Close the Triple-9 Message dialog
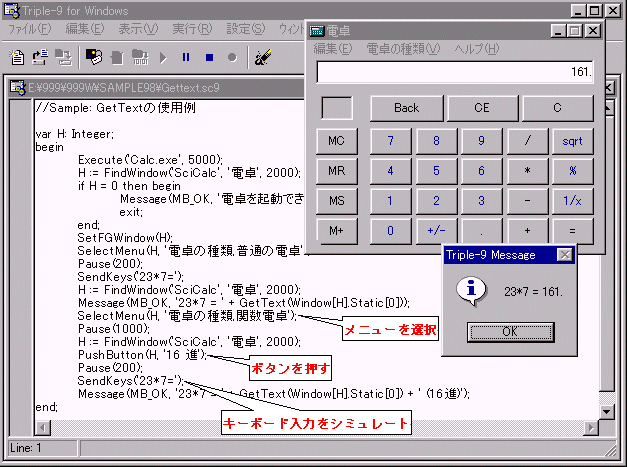 pos(565,255)
